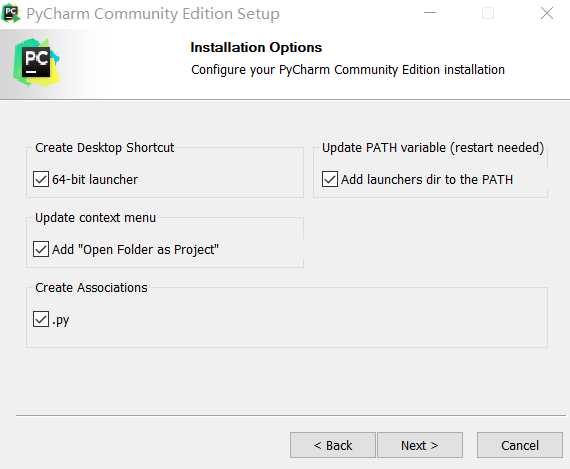
Task: Click the "Create Associations" group title
Action: (x=91, y=288)
